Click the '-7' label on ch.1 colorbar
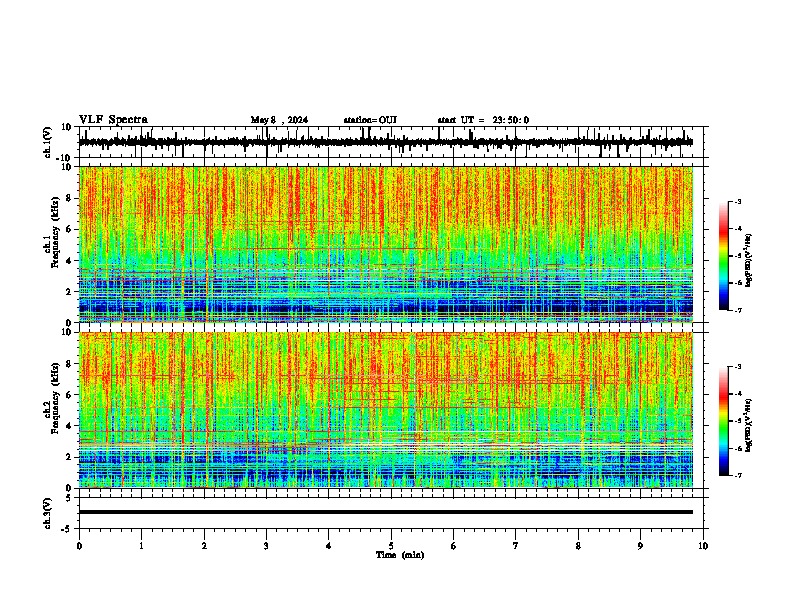792x612 pixels. (x=738, y=310)
